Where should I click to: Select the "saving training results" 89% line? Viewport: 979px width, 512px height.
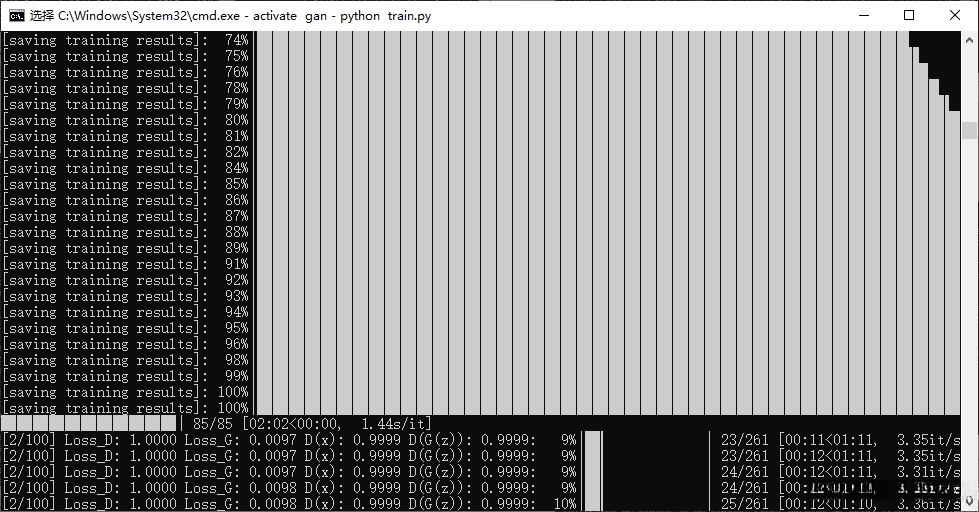click(x=125, y=249)
